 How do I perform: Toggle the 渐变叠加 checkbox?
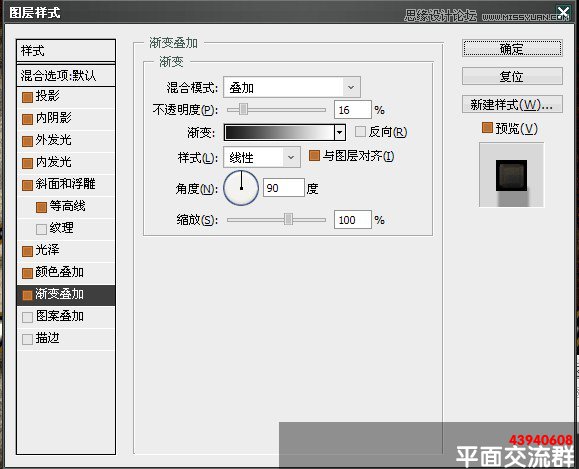[x=27, y=295]
